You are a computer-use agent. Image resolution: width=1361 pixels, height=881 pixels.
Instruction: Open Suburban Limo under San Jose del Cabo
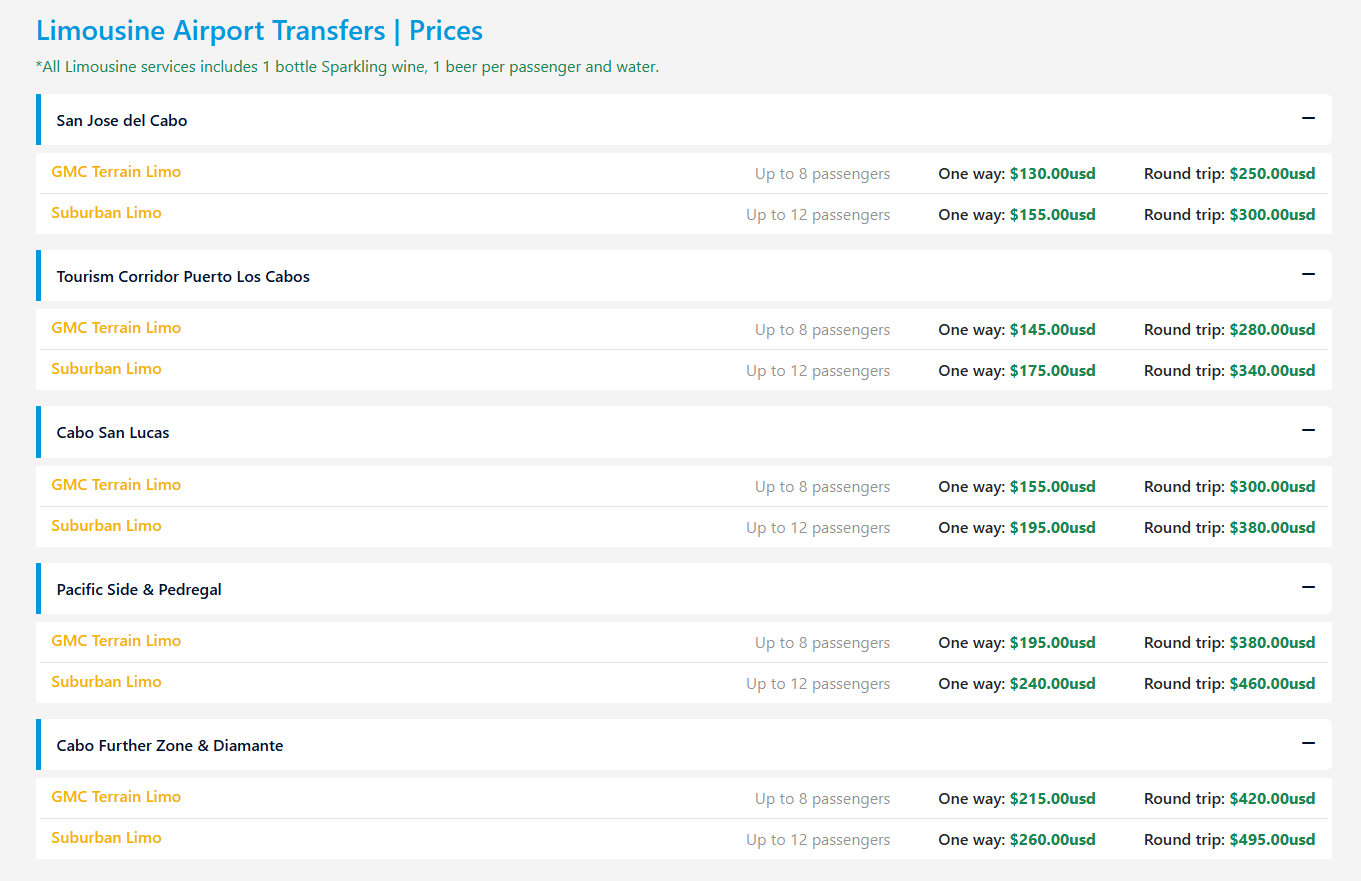106,213
